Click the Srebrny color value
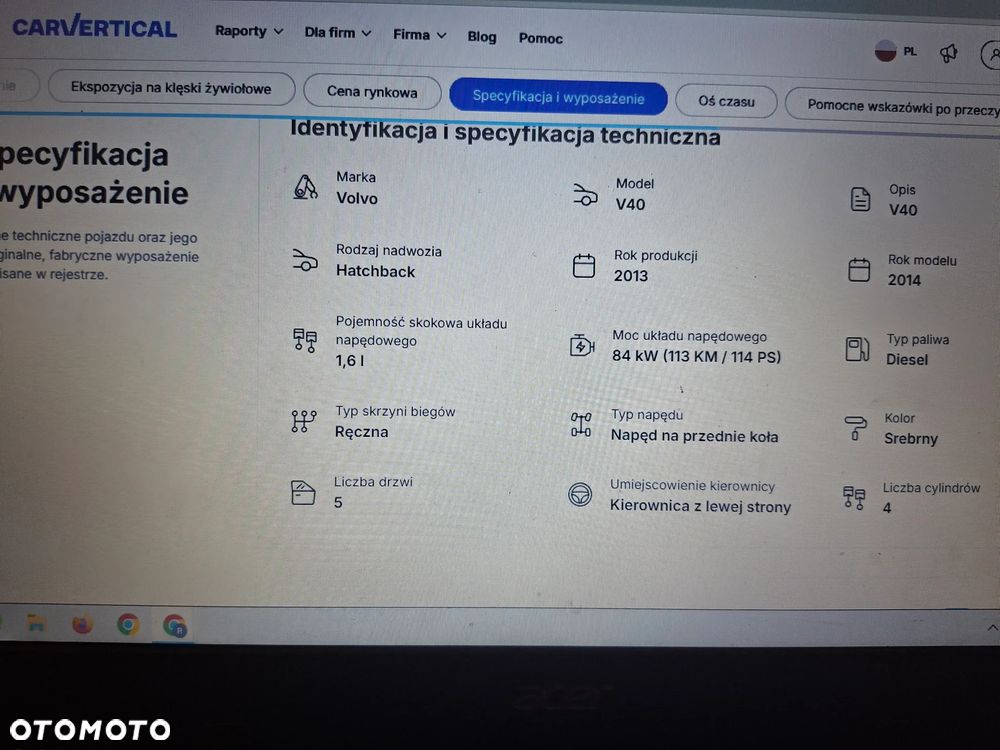This screenshot has height=750, width=1000. [911, 439]
